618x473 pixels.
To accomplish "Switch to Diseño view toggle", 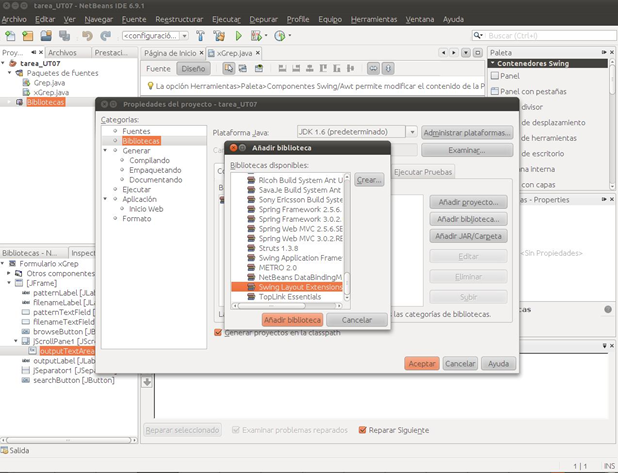I will point(193,69).
